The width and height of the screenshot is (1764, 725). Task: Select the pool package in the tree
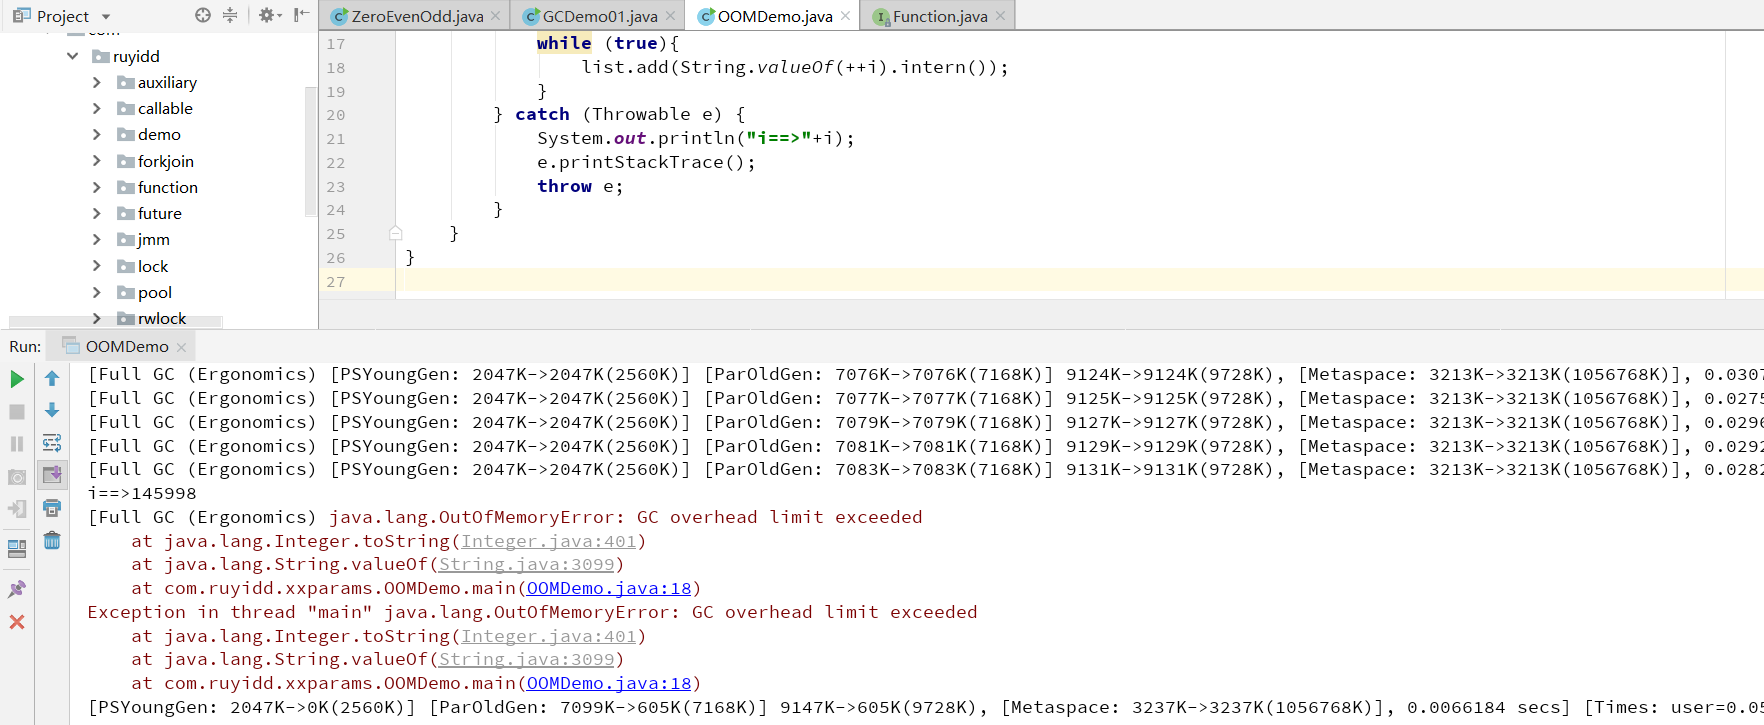155,292
